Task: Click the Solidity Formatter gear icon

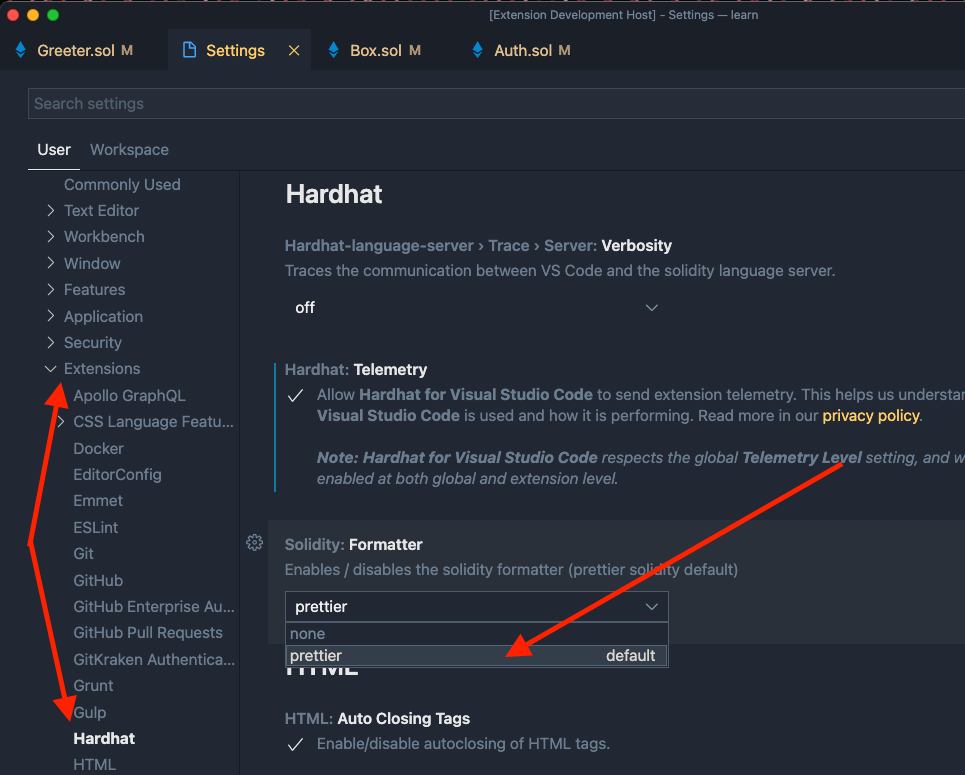Action: pos(254,542)
